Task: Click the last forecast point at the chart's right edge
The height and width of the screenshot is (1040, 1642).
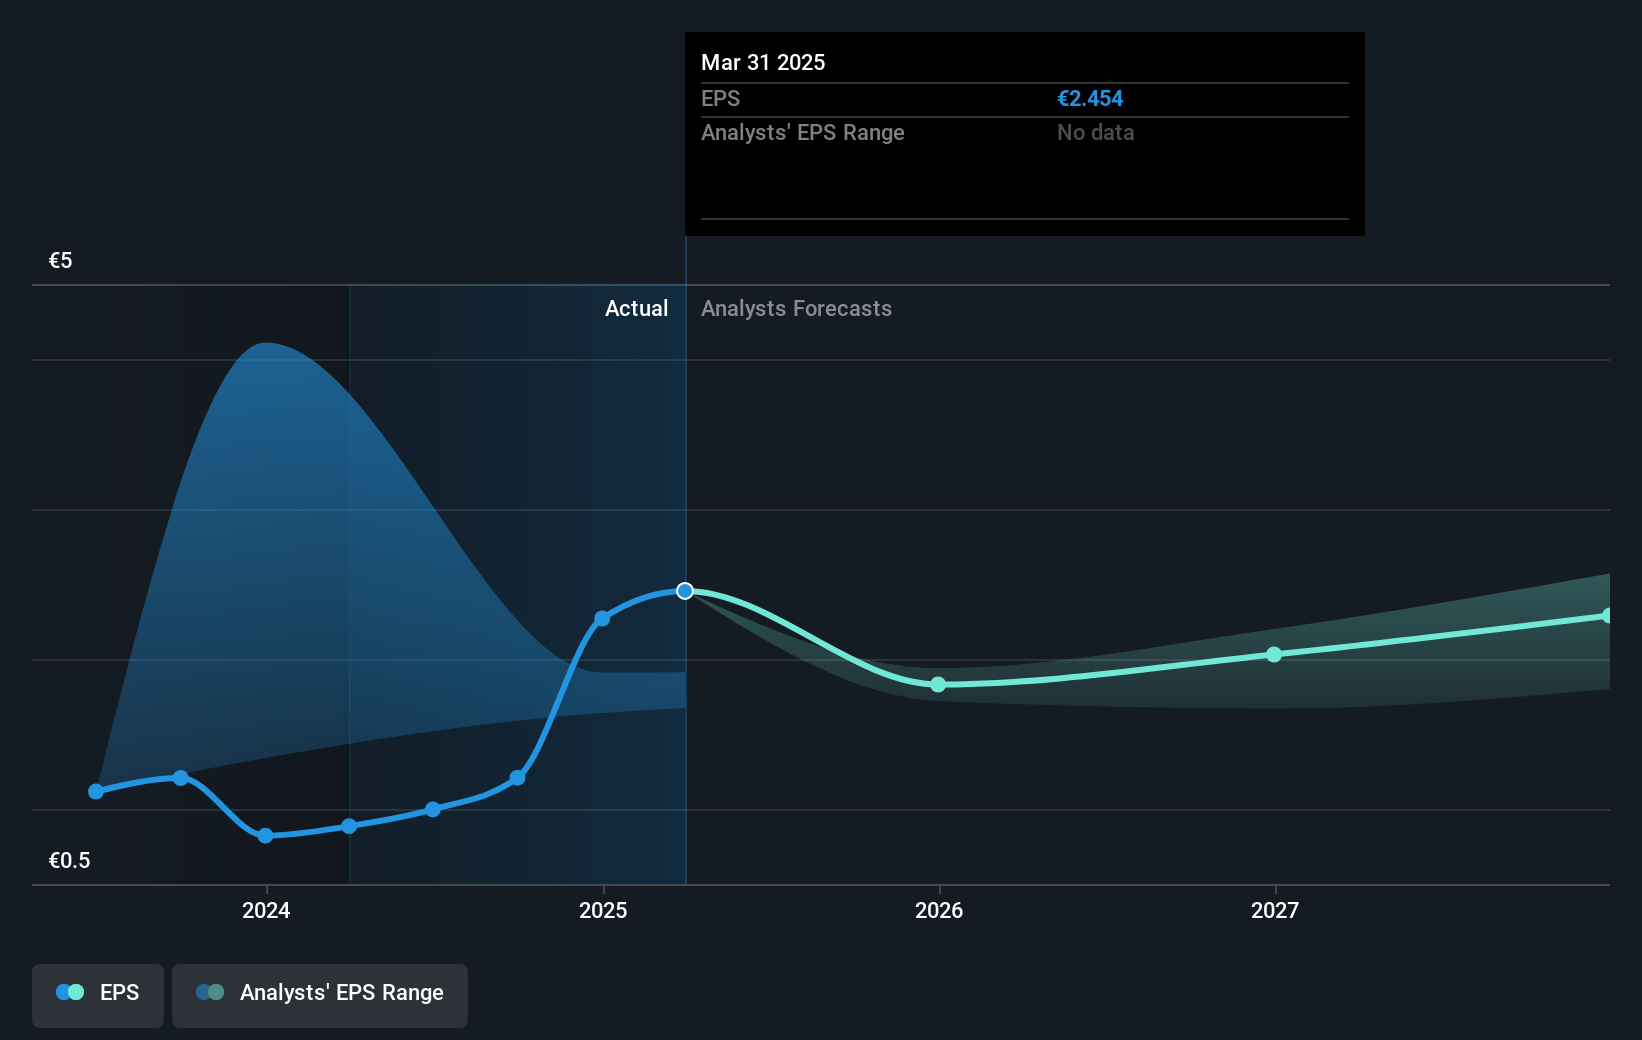Action: tap(1608, 616)
